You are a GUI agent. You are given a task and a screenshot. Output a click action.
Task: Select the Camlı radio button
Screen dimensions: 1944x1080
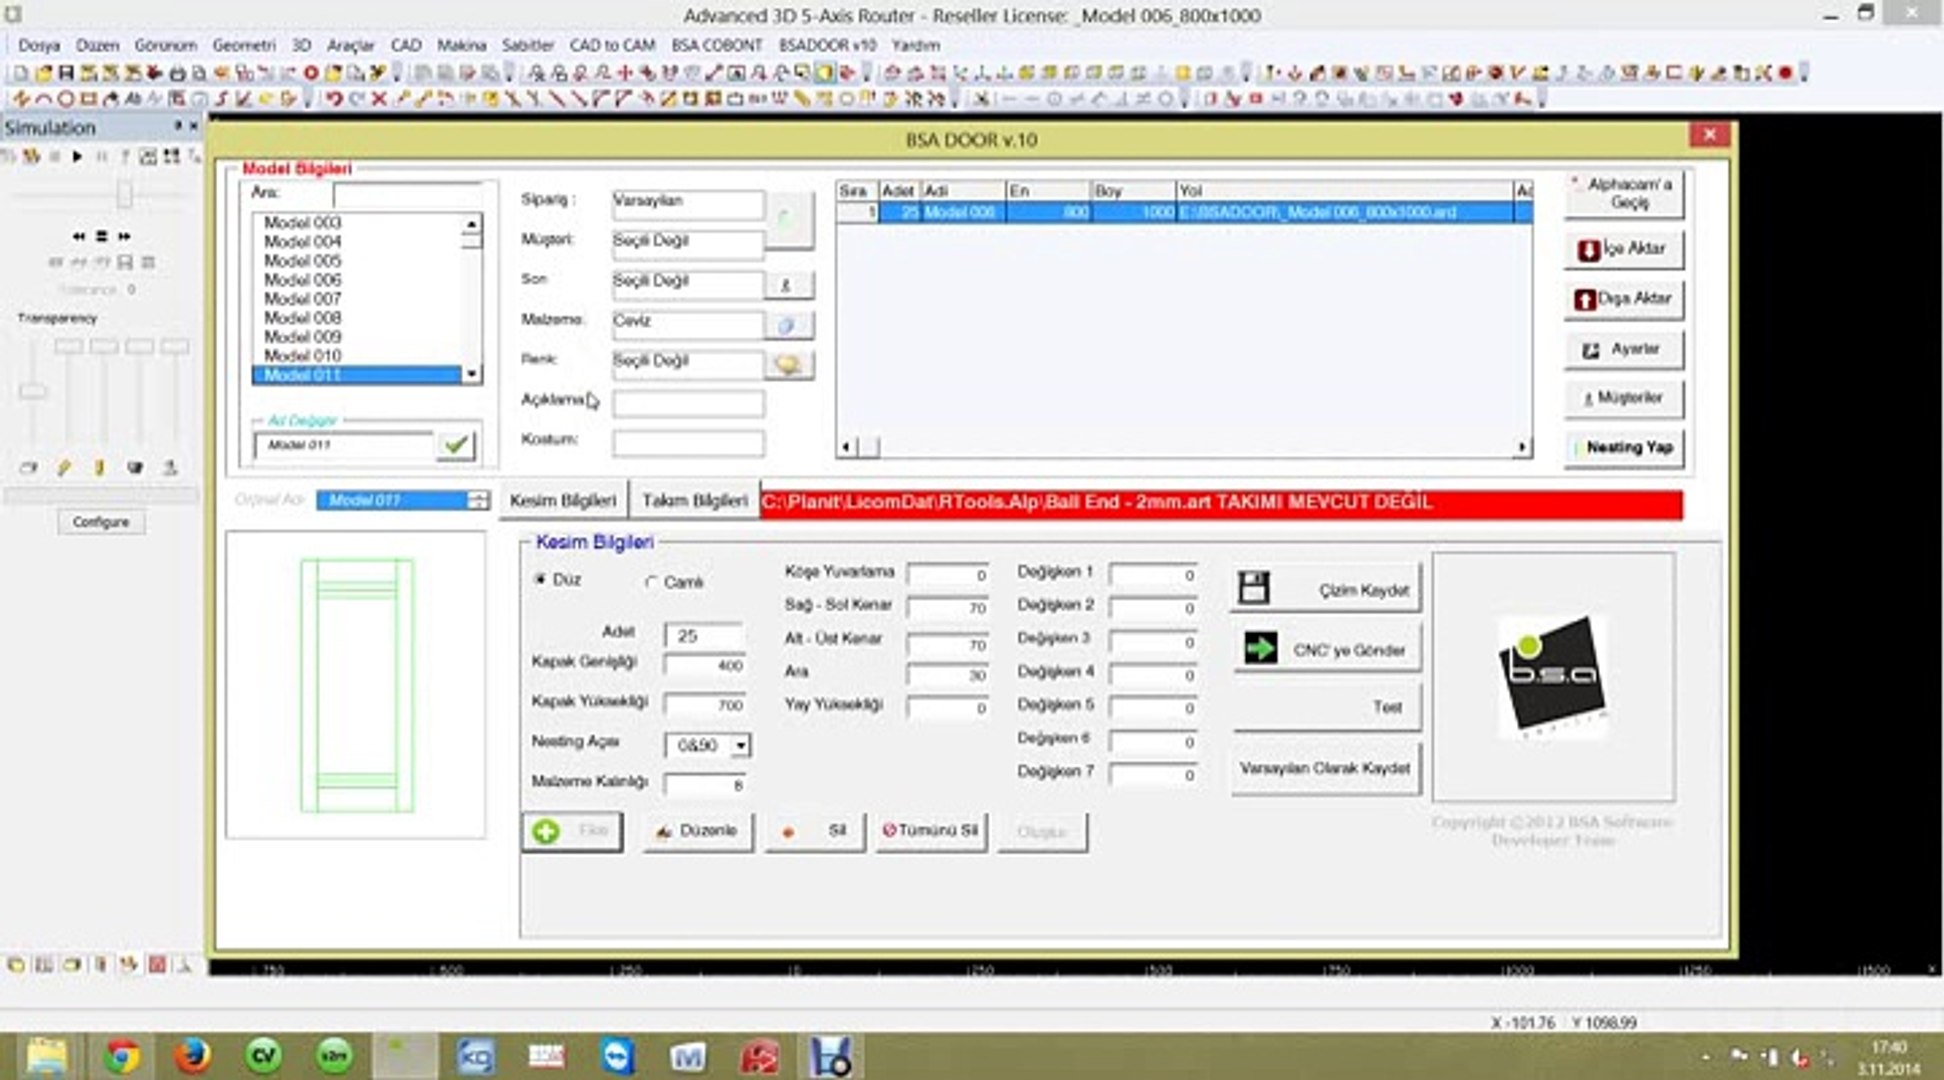pos(651,582)
